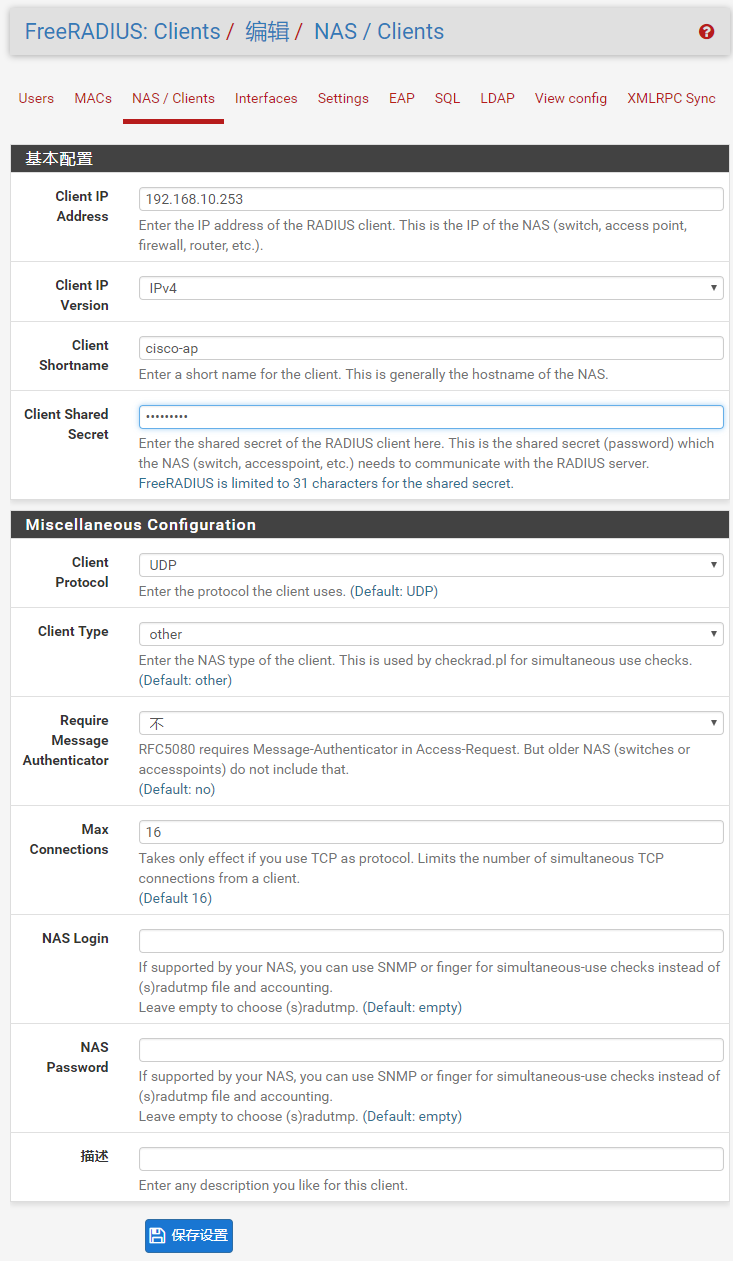Click the NAS Login text field

point(431,941)
